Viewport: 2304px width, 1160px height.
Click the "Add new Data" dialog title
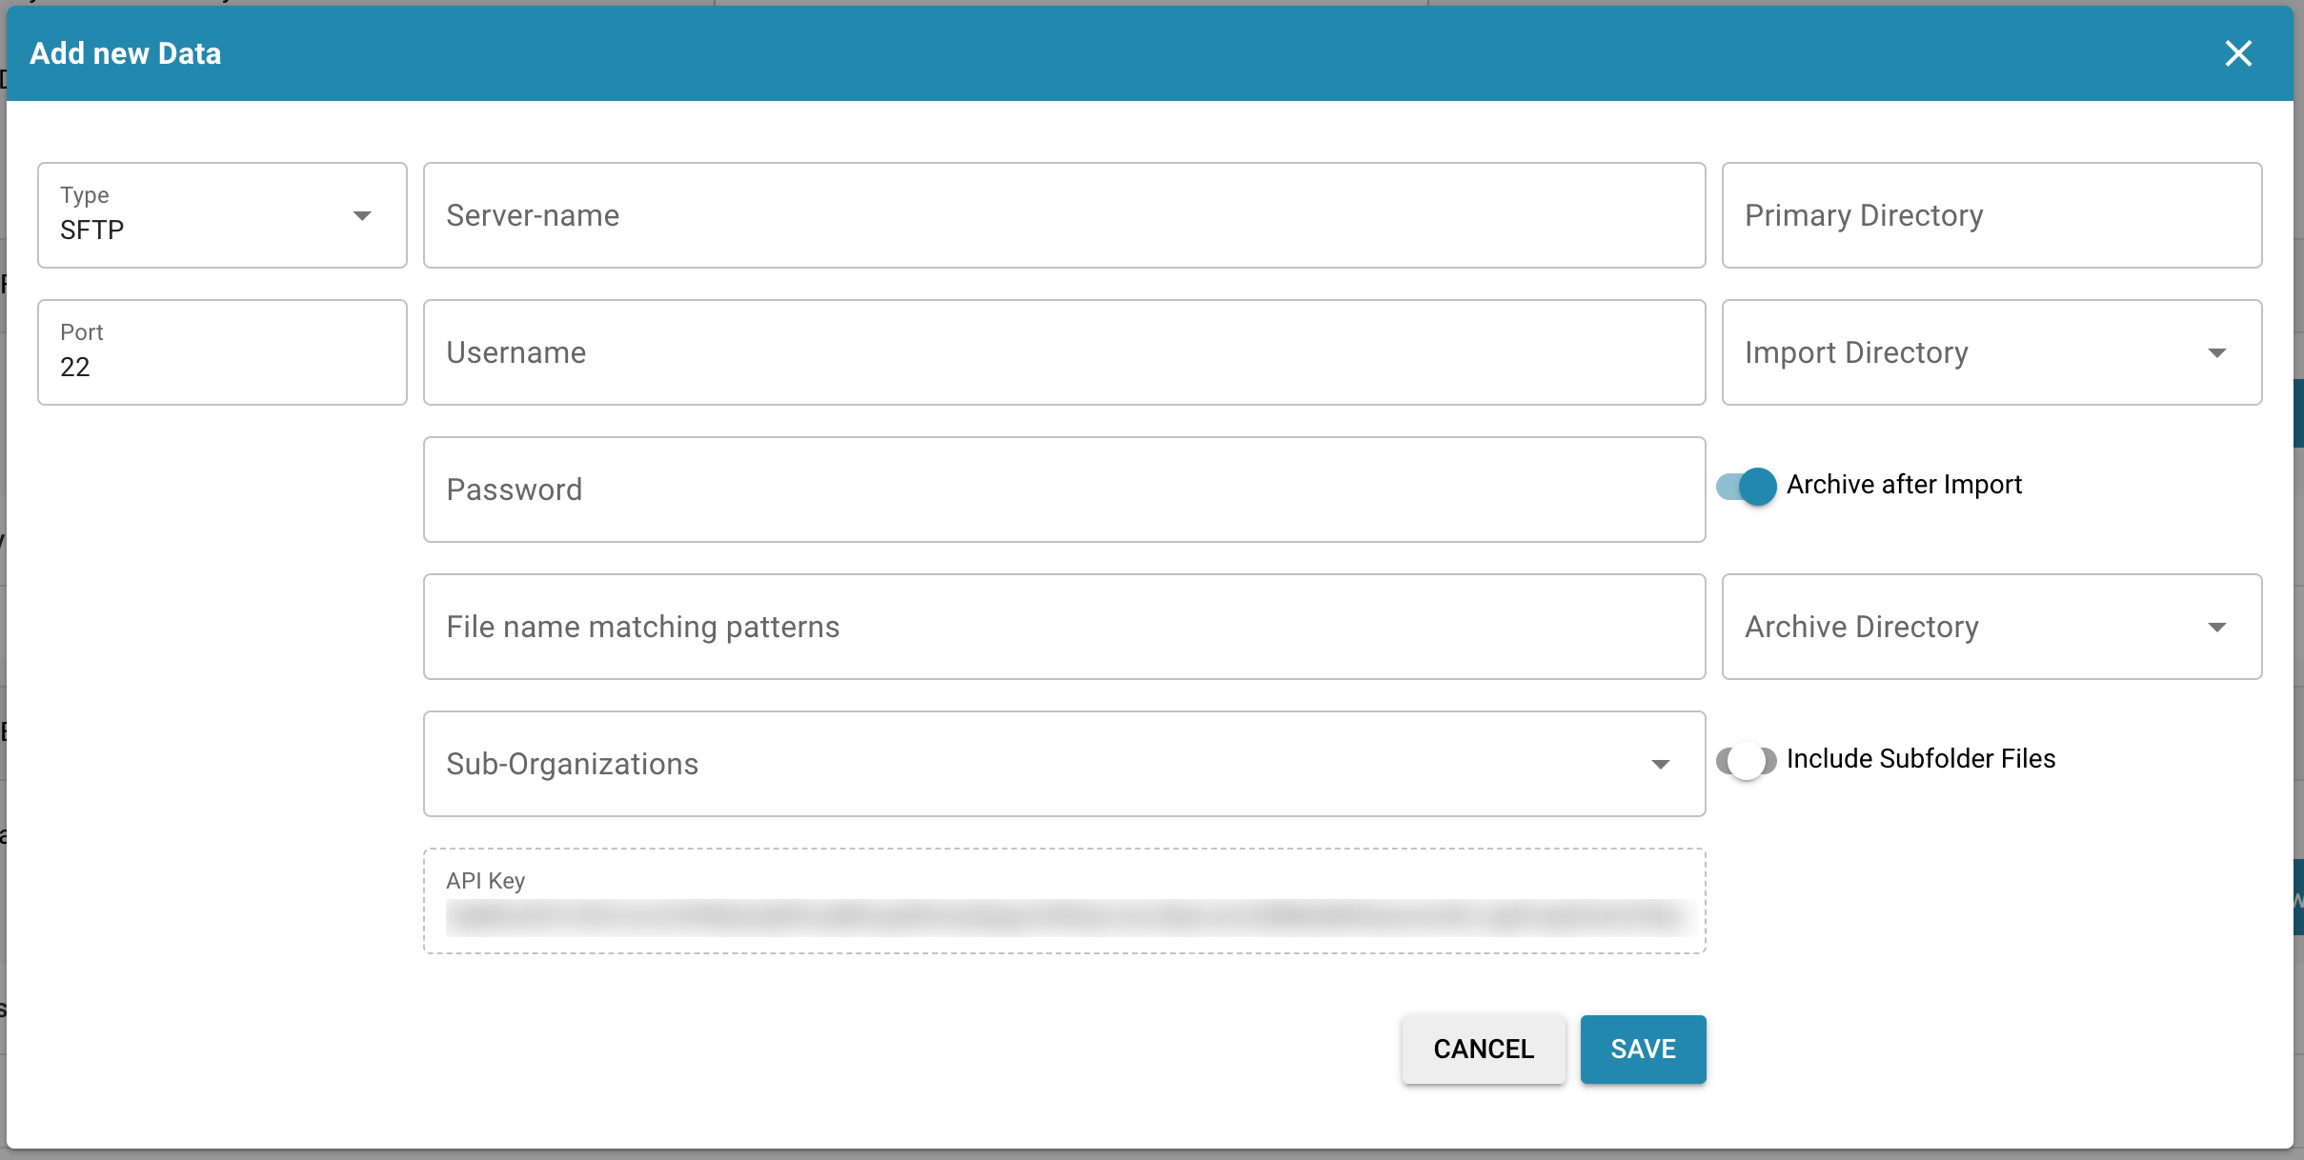click(x=126, y=53)
